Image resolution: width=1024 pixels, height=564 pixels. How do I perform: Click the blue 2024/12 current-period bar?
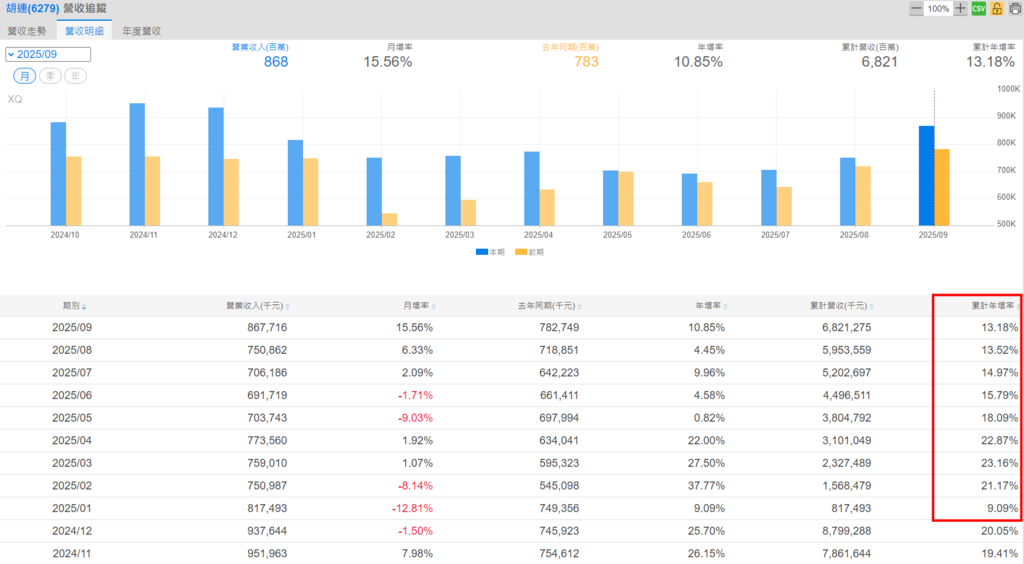point(216,166)
